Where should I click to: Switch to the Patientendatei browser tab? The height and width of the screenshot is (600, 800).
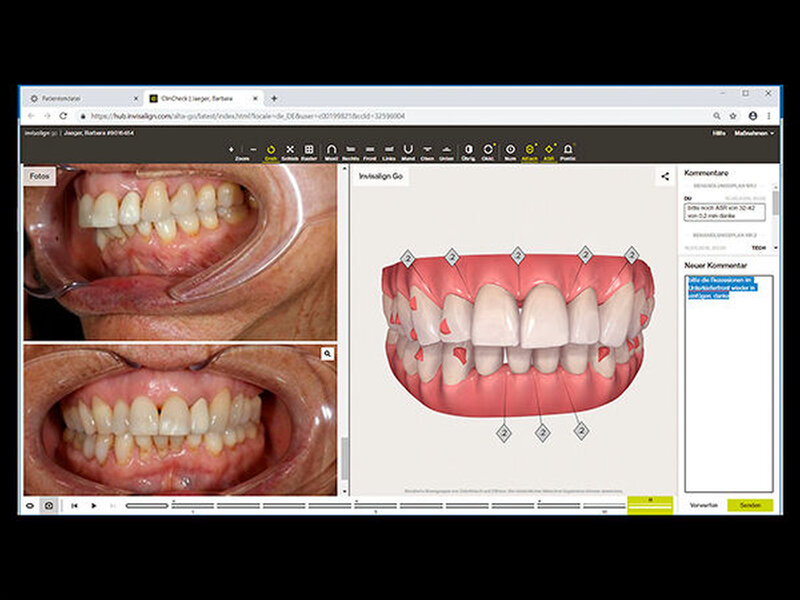82,98
